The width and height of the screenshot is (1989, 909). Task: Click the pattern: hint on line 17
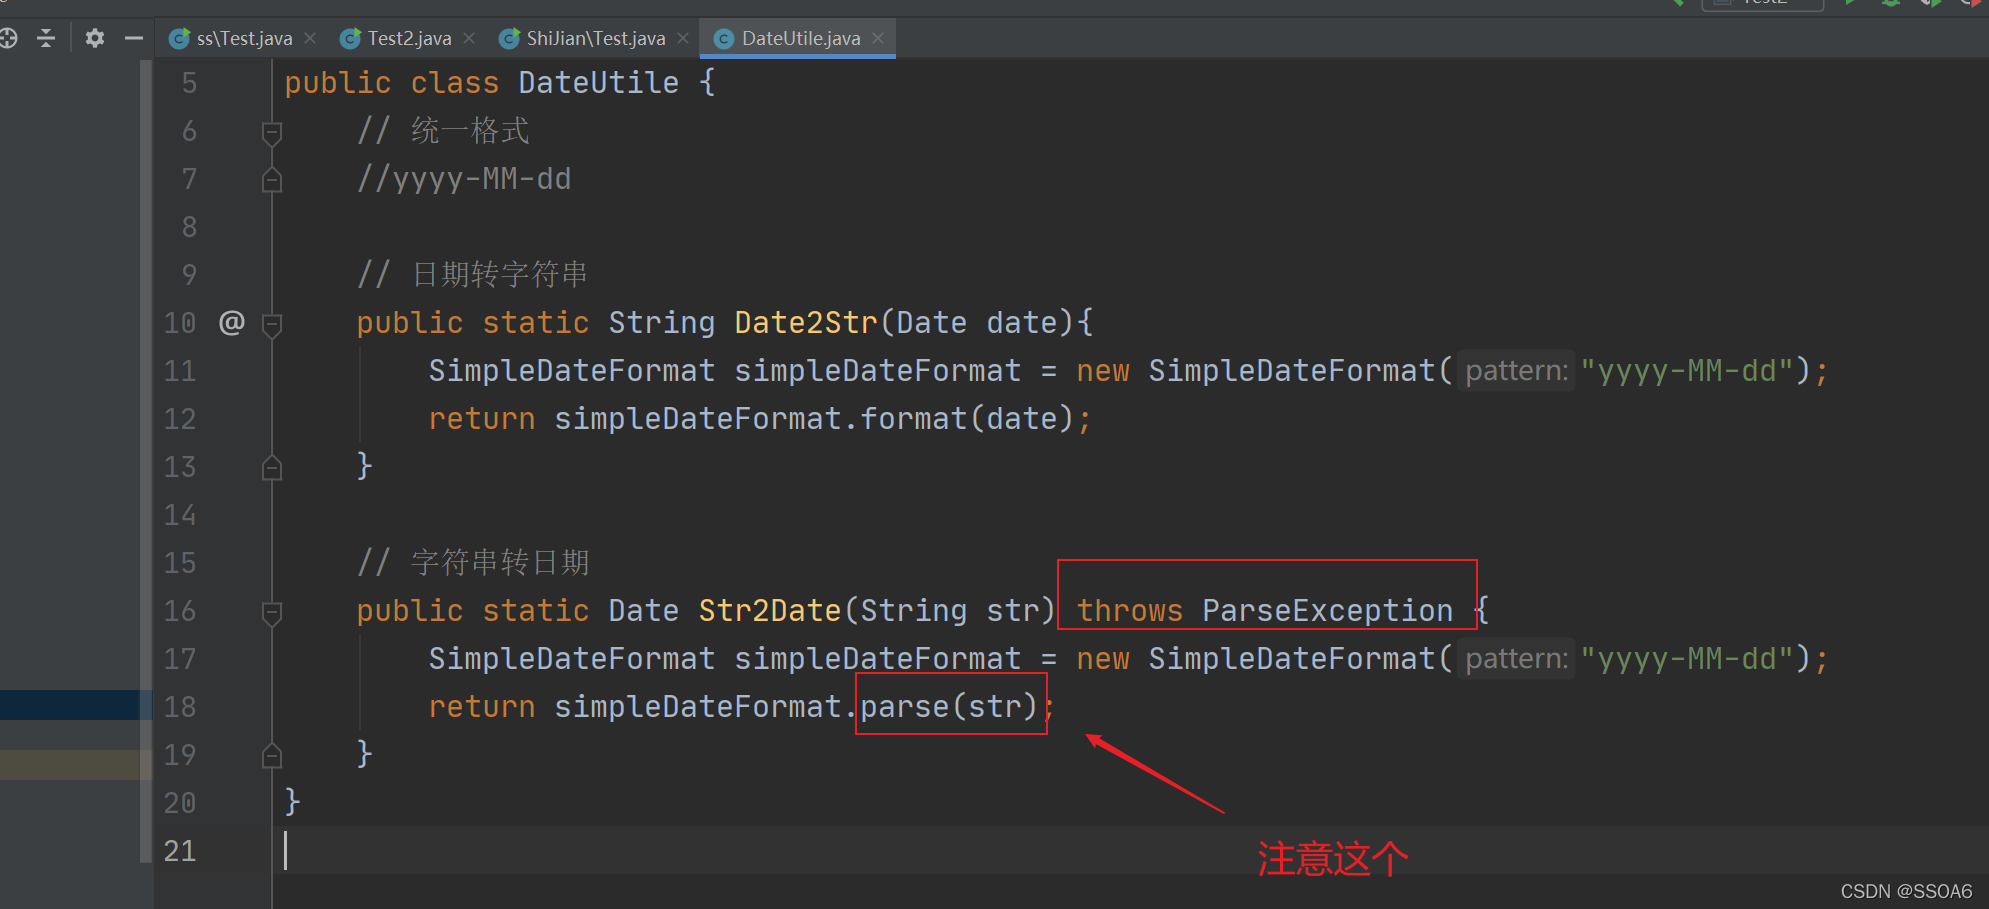click(x=1516, y=659)
